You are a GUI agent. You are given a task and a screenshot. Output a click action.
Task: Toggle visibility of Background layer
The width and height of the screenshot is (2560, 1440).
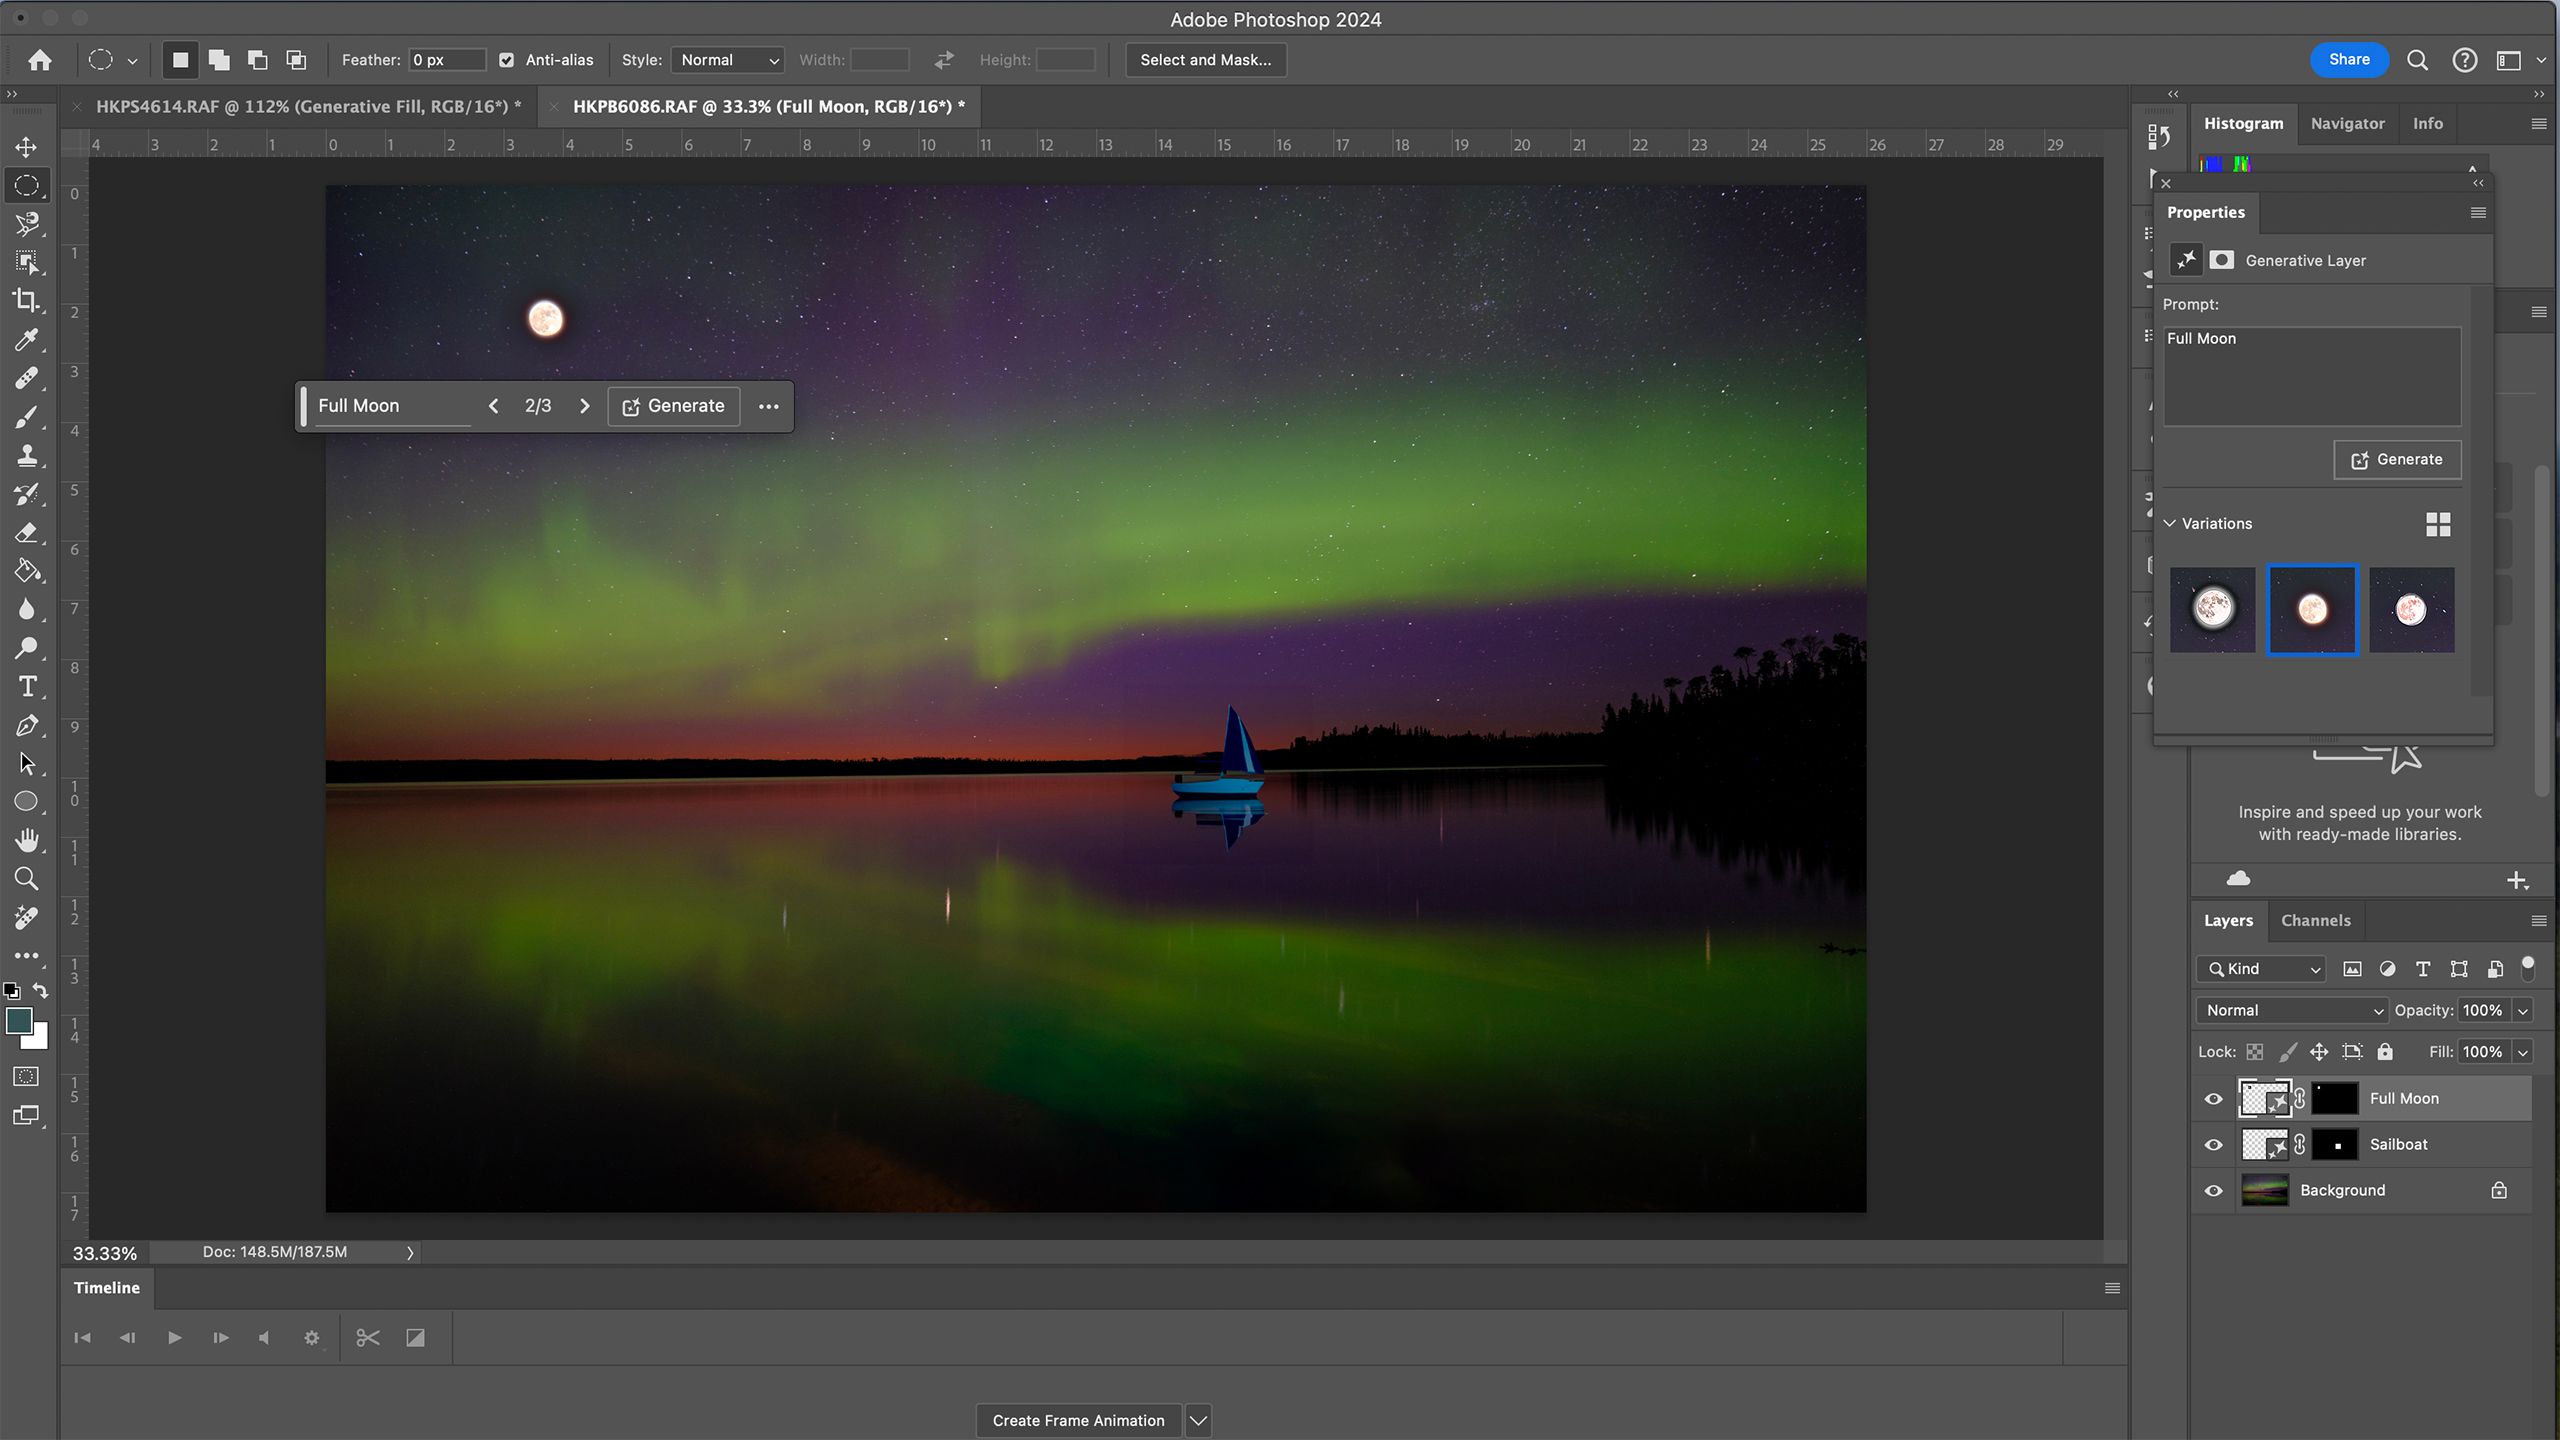pyautogui.click(x=2212, y=1190)
